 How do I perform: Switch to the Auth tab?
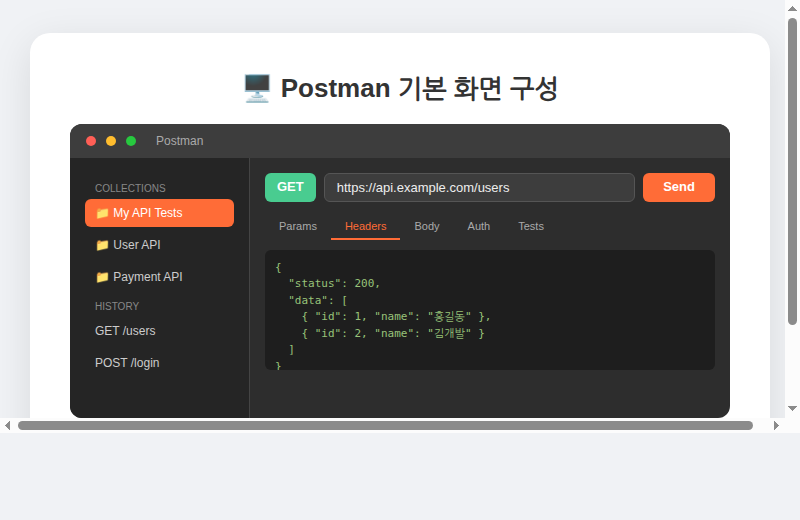click(479, 226)
